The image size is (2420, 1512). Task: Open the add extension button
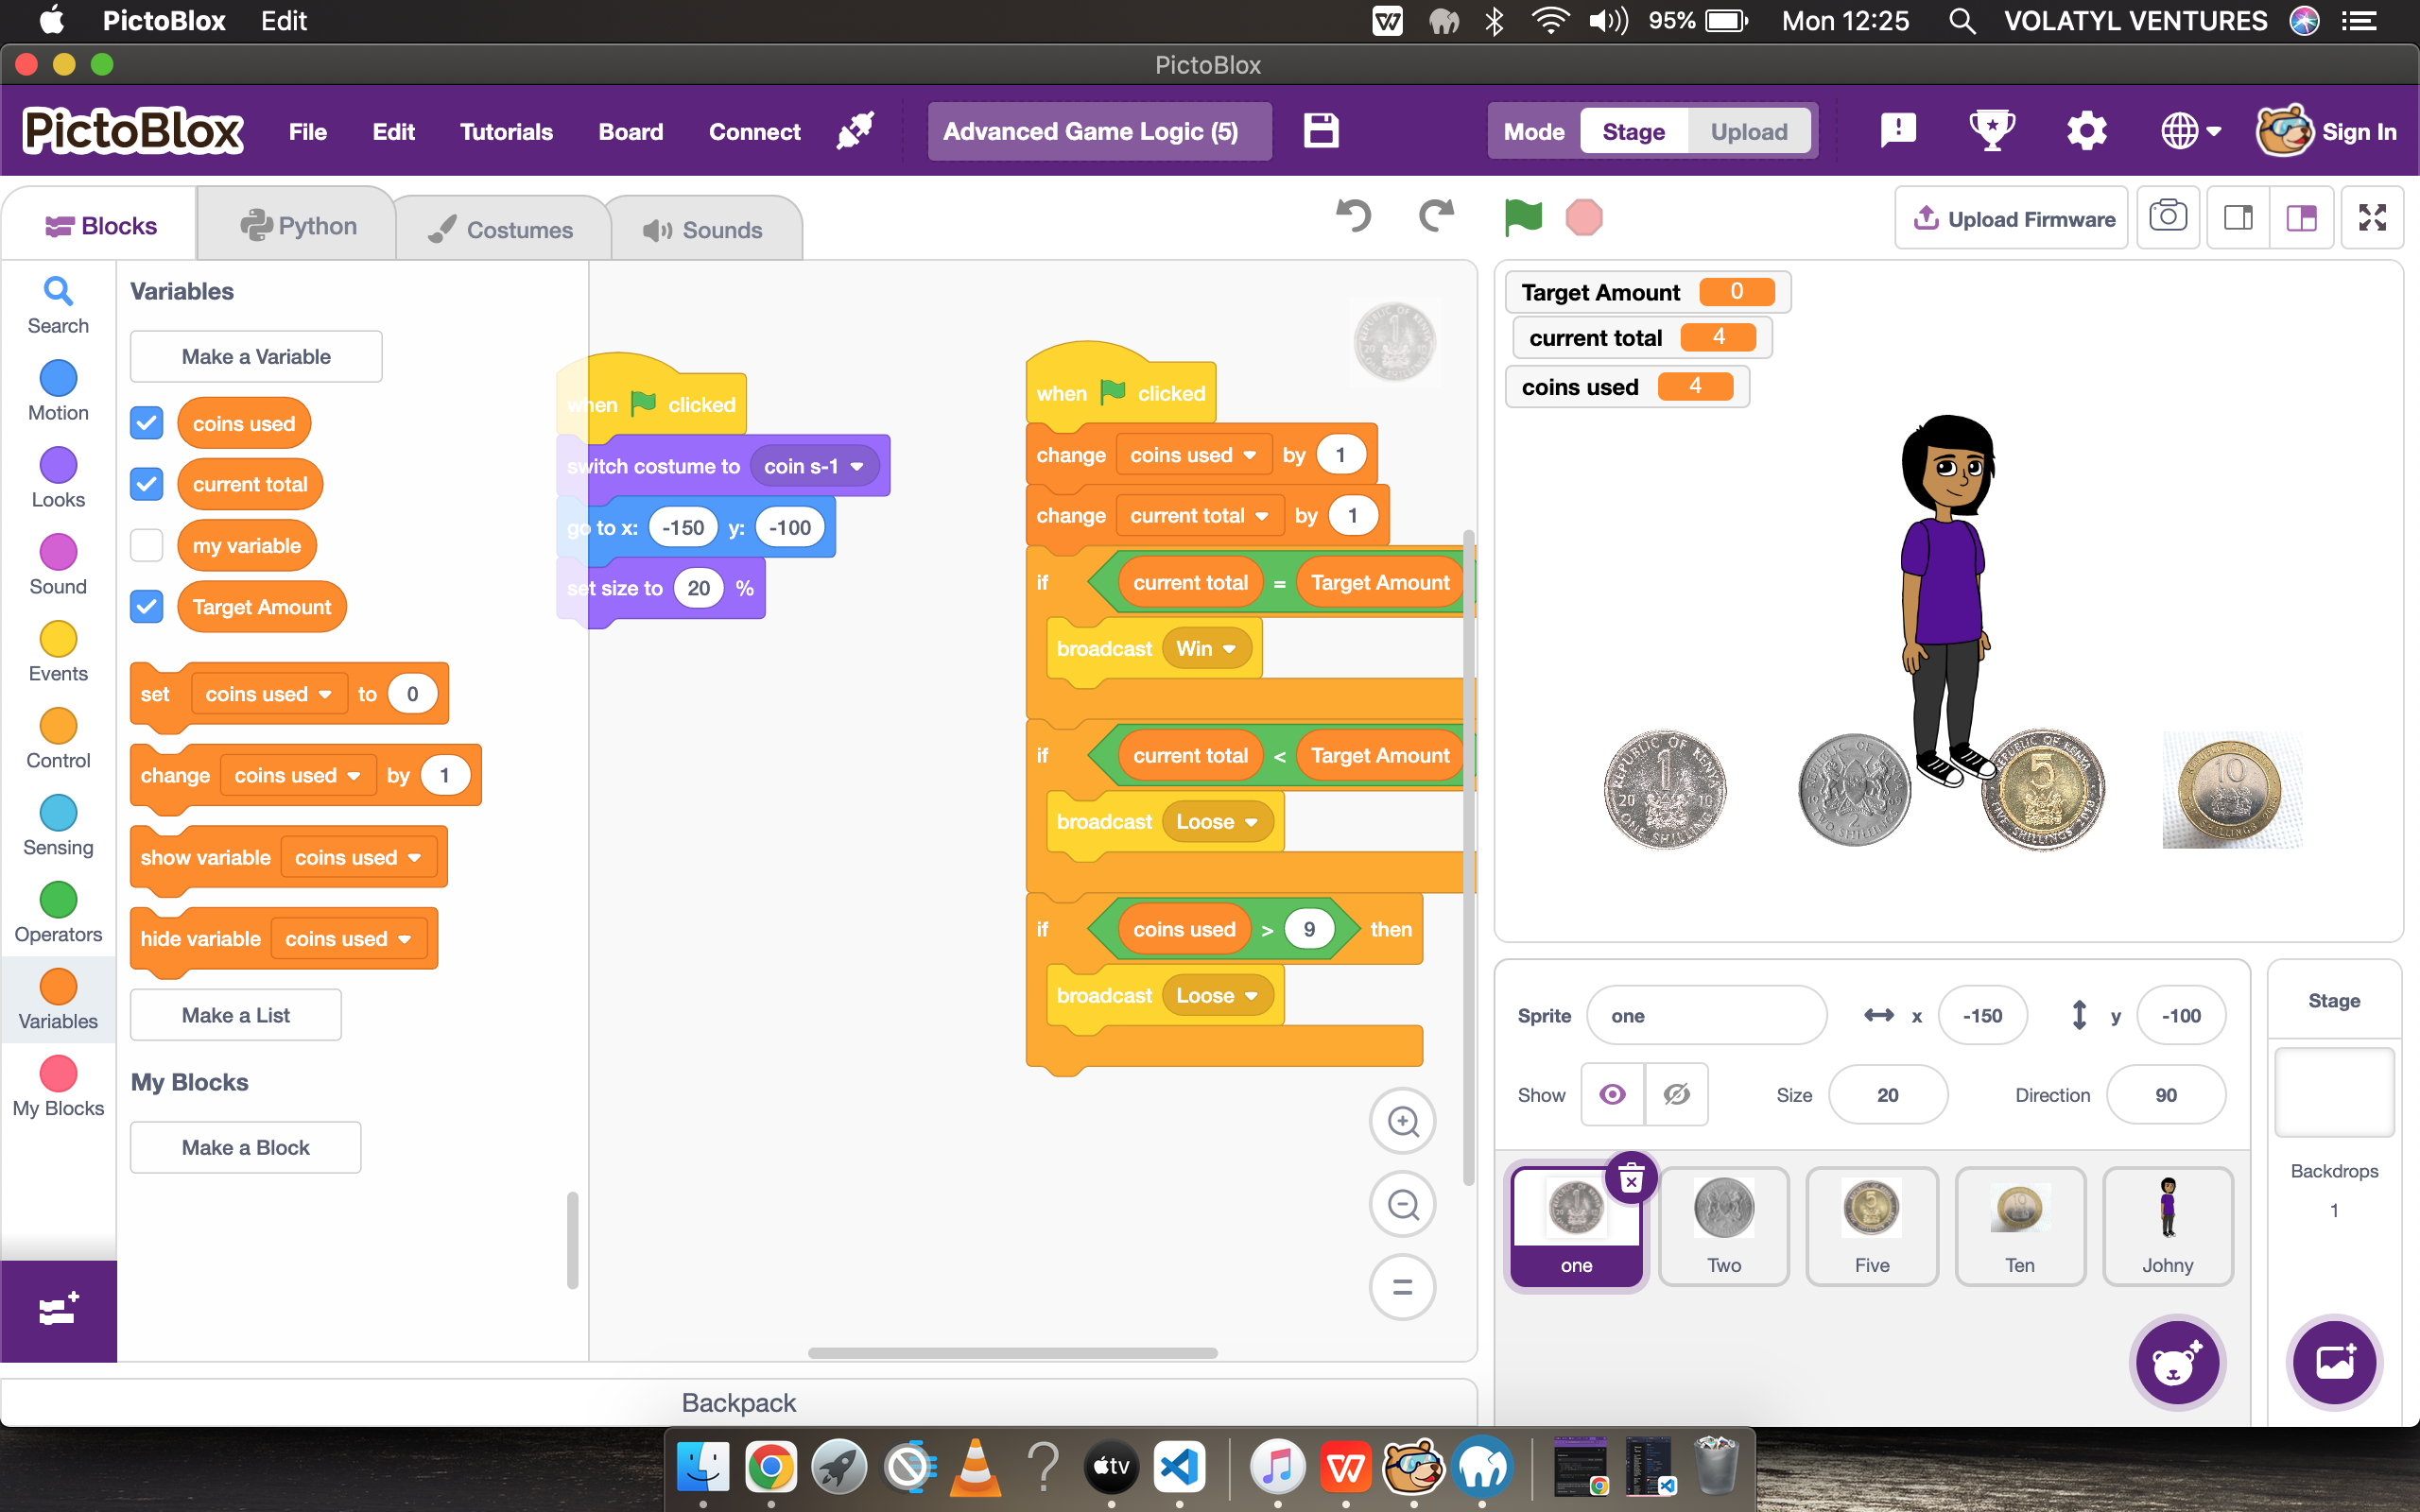[58, 1310]
